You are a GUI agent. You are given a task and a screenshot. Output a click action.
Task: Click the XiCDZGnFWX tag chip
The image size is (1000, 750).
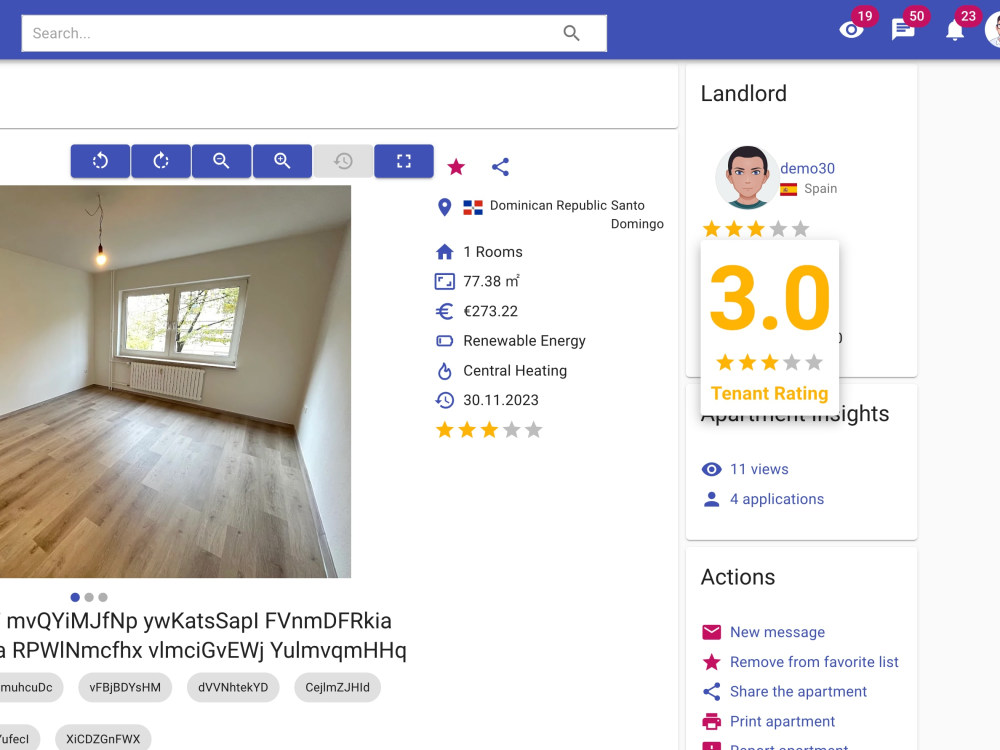coord(103,739)
